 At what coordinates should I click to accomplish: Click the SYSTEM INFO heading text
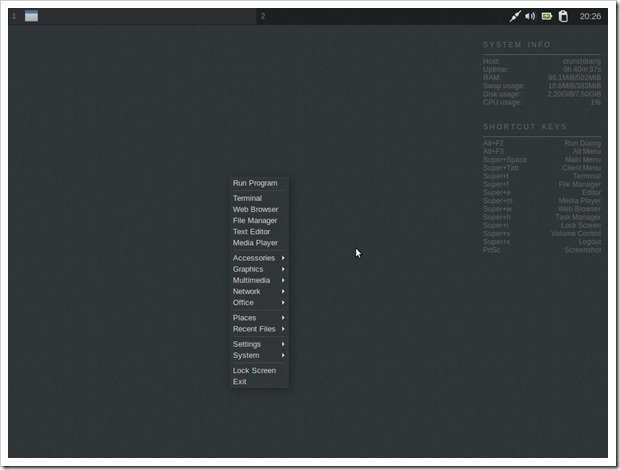coord(516,45)
